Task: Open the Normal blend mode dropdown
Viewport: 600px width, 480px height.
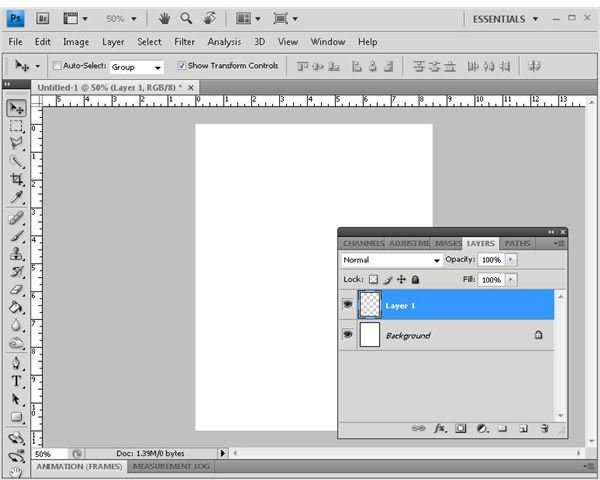Action: [391, 260]
